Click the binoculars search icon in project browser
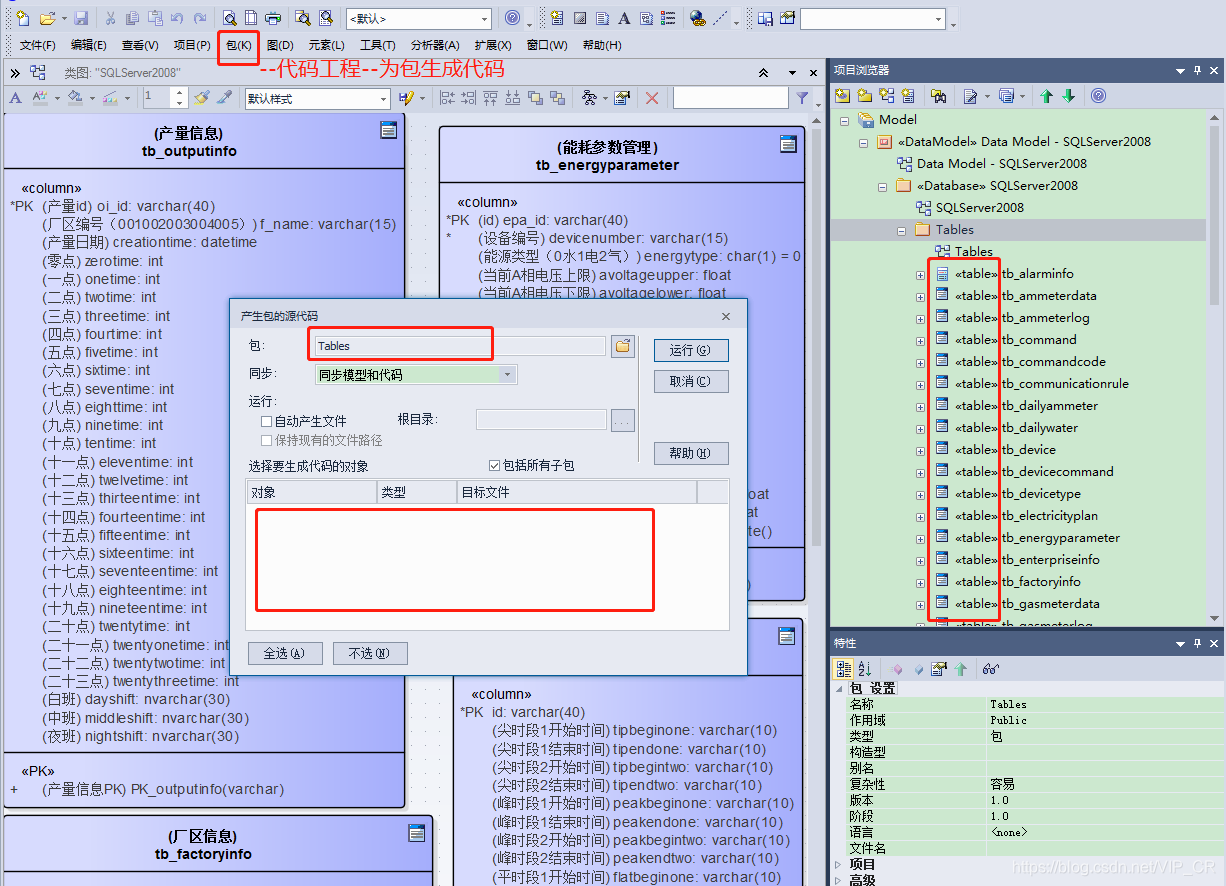 [x=938, y=96]
